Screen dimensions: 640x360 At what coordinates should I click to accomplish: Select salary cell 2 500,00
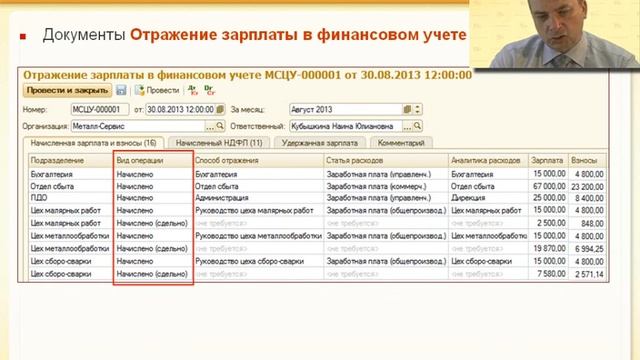coord(549,223)
